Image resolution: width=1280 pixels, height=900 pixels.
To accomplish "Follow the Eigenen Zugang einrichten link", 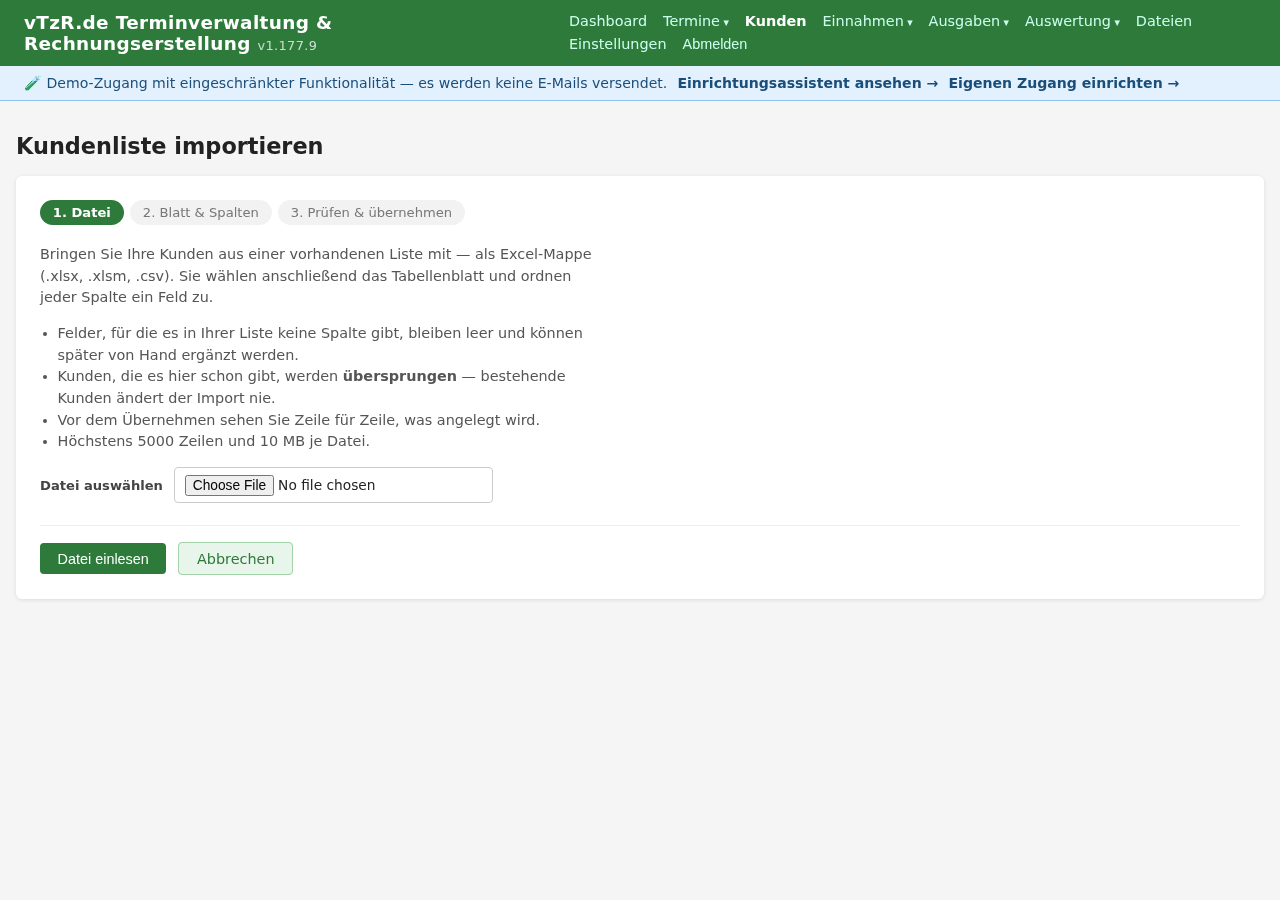I will point(1064,83).
